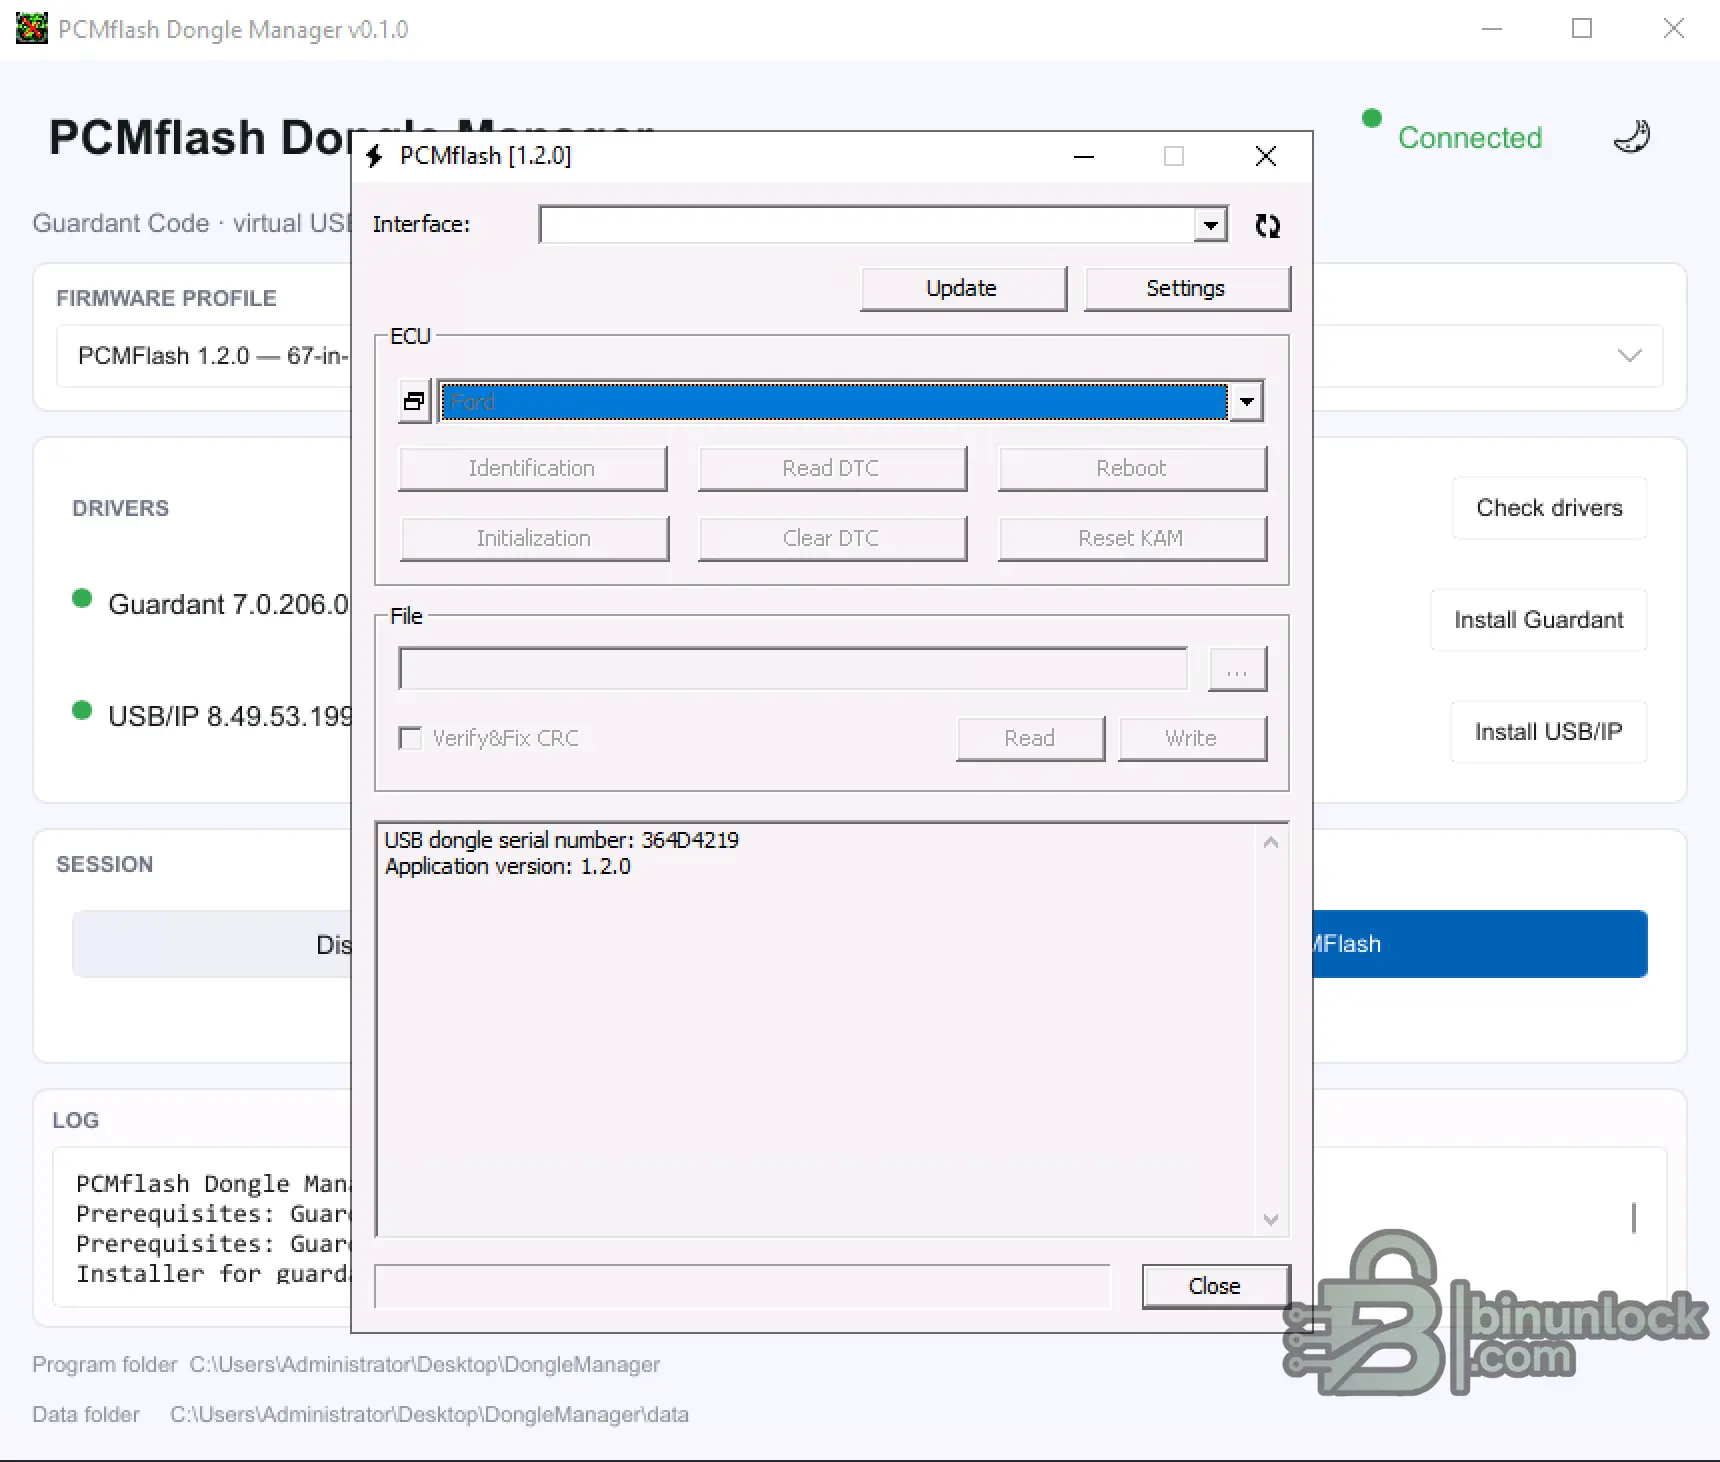This screenshot has width=1720, height=1462.
Task: Click the Update button
Action: (963, 288)
